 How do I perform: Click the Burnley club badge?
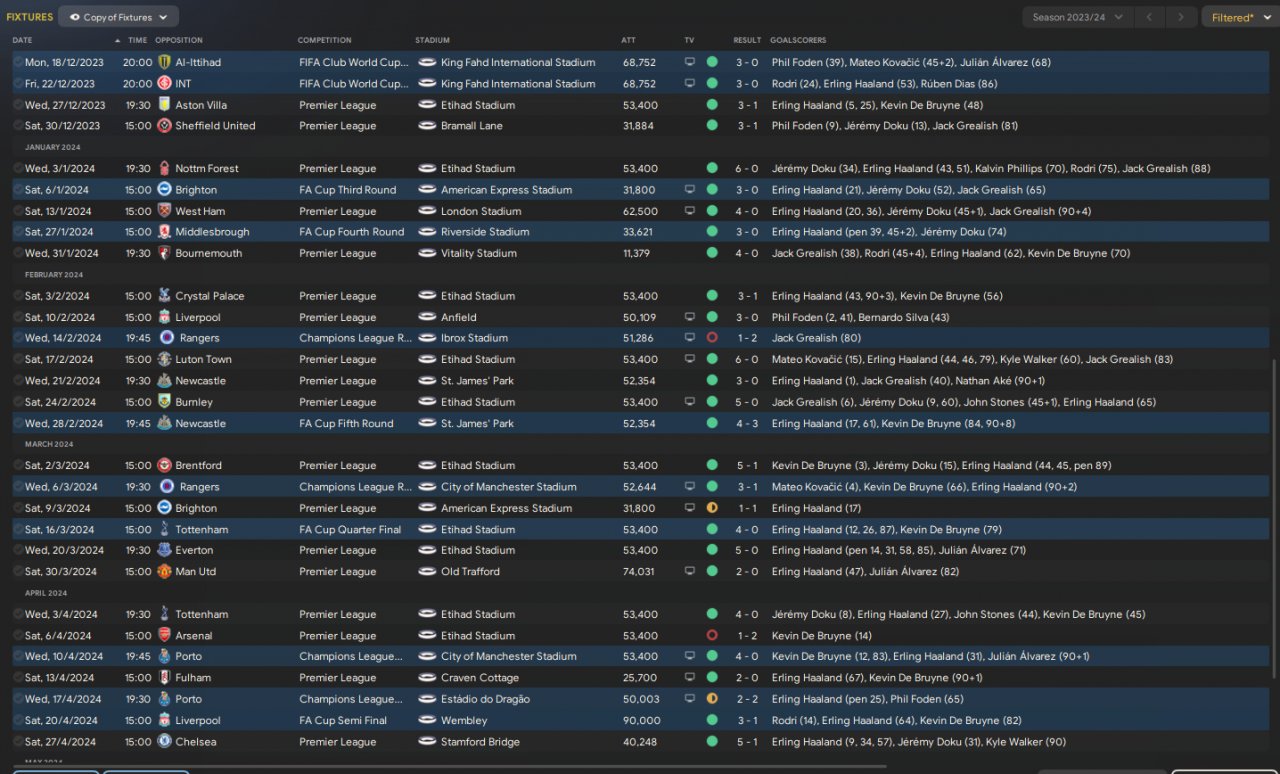coord(164,402)
